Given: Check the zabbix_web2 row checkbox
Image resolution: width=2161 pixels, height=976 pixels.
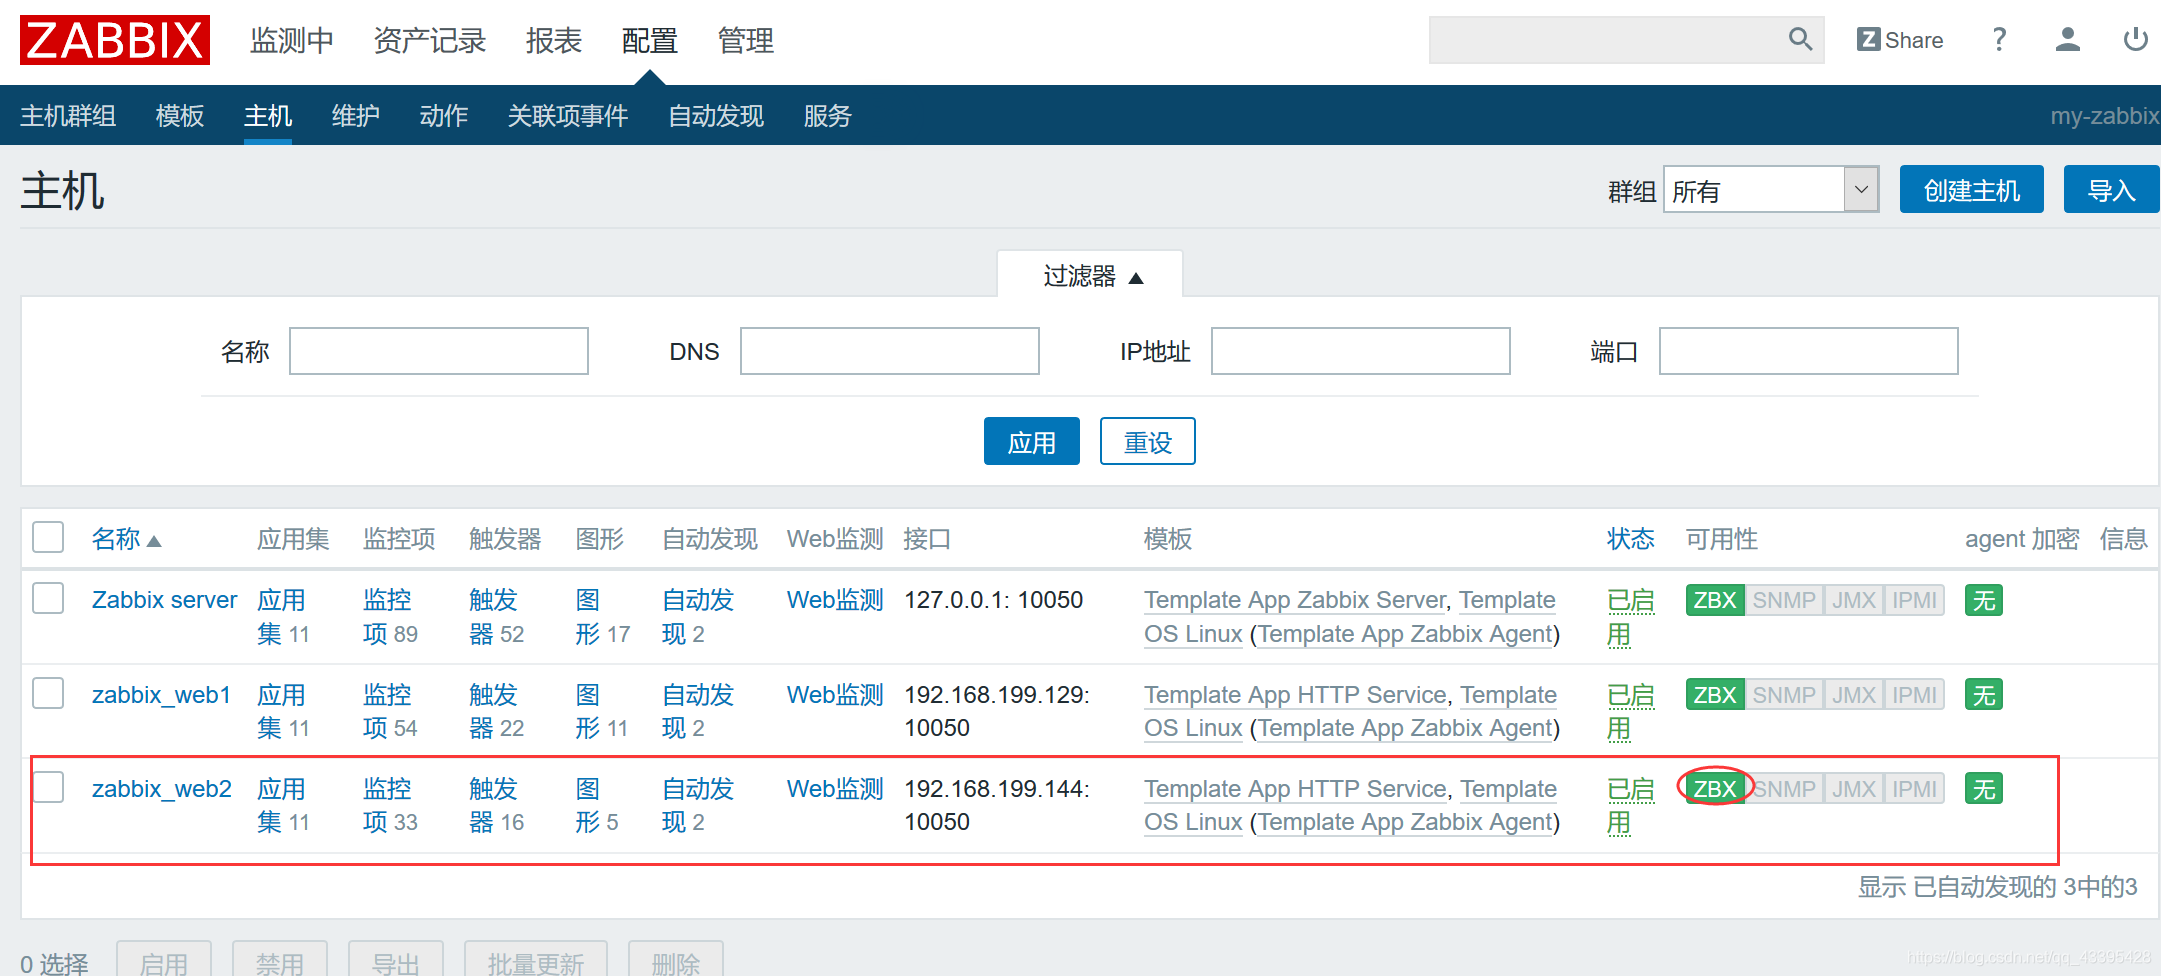Looking at the screenshot, I should click(48, 787).
